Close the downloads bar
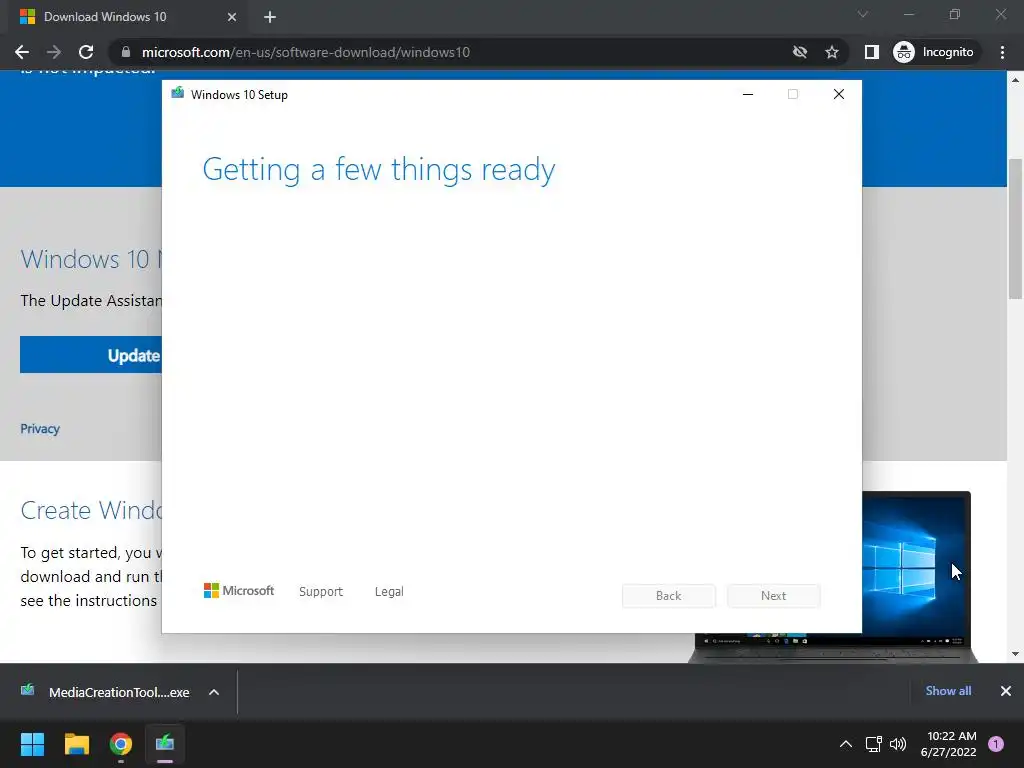The height and width of the screenshot is (768, 1024). [1006, 691]
